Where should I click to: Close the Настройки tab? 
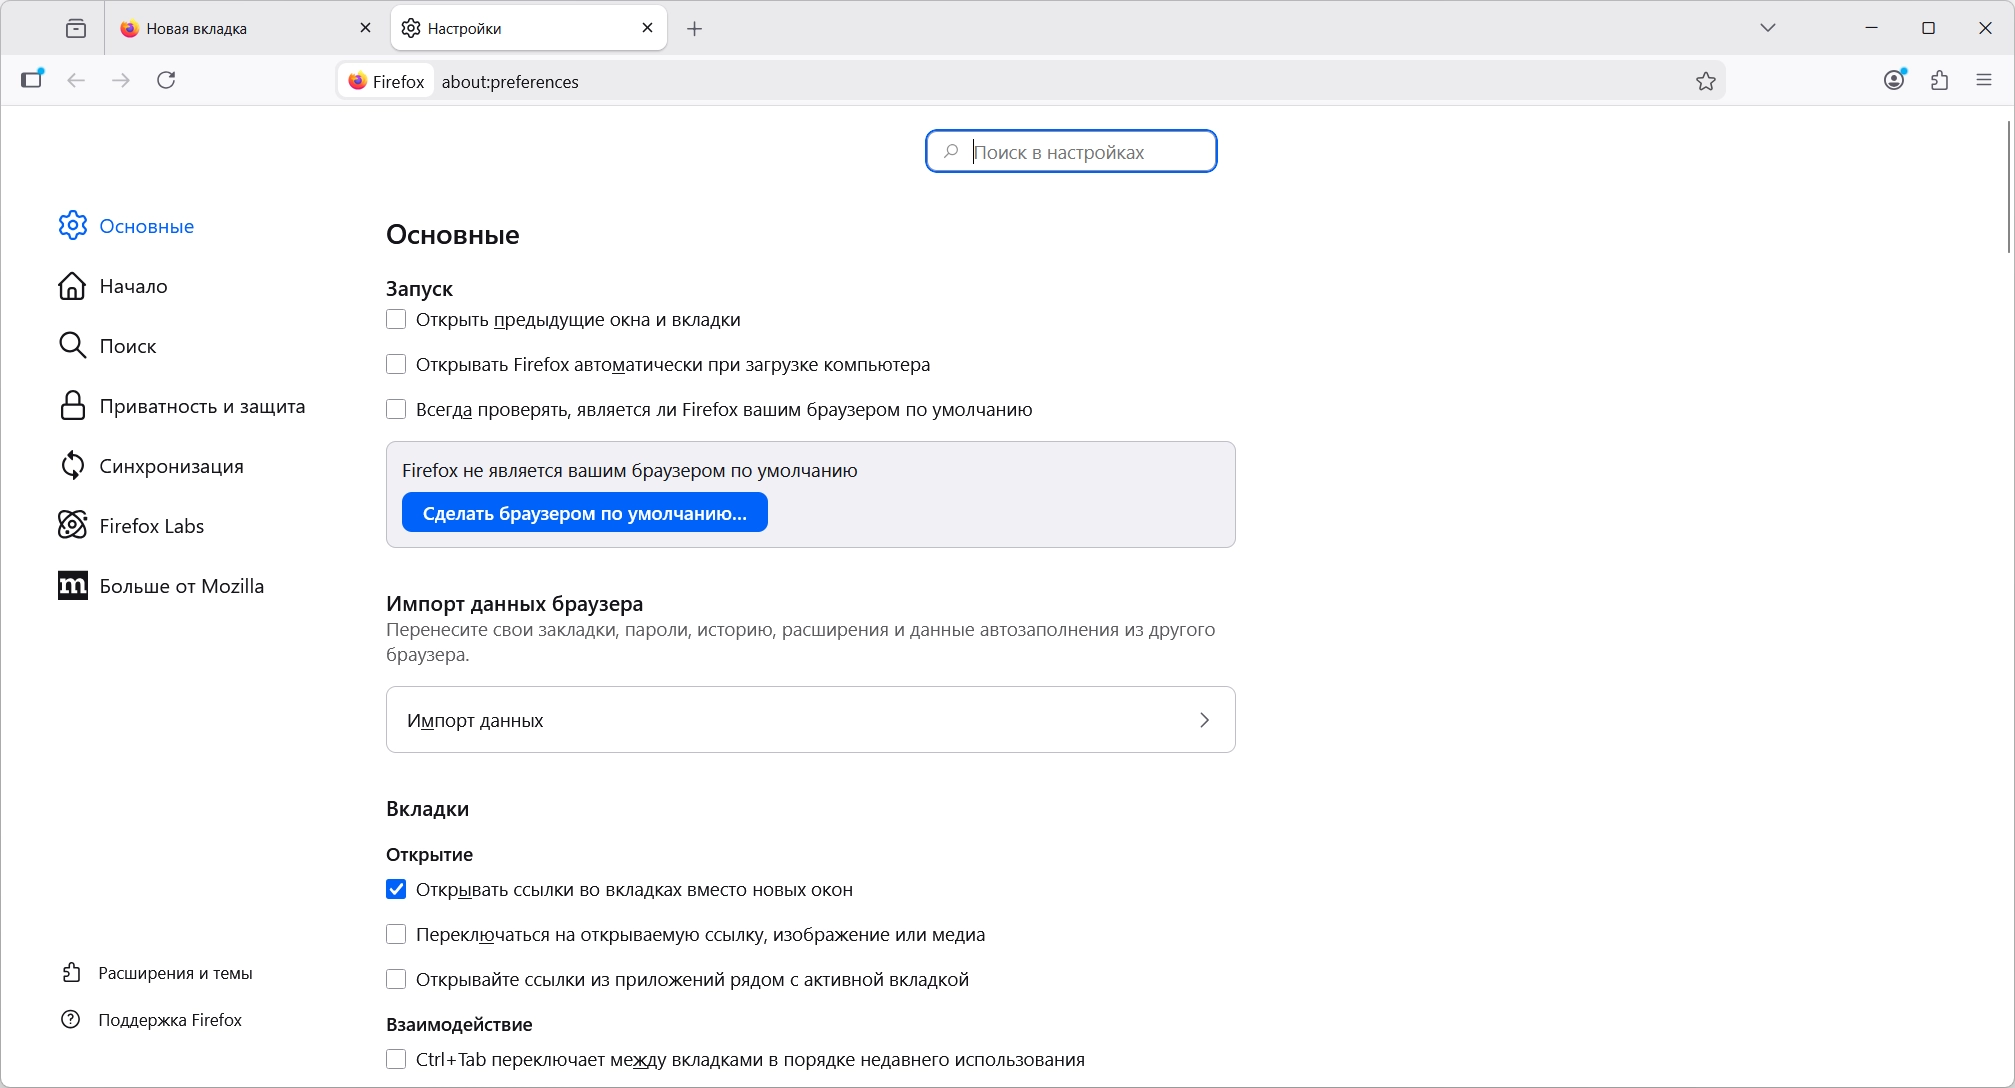pos(647,28)
